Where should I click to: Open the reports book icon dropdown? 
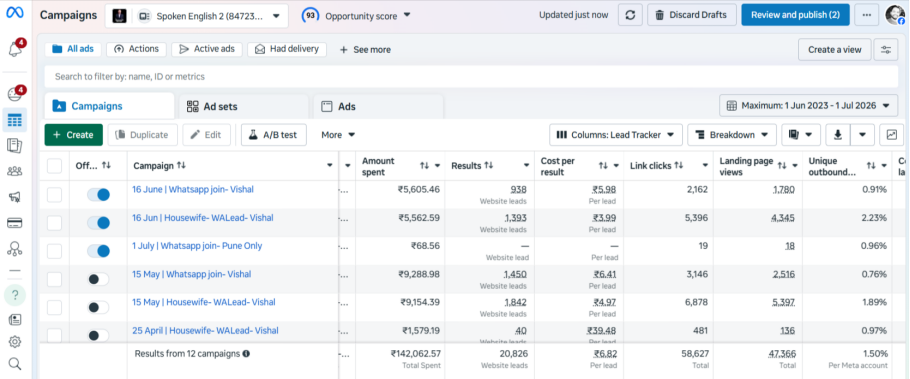point(801,135)
